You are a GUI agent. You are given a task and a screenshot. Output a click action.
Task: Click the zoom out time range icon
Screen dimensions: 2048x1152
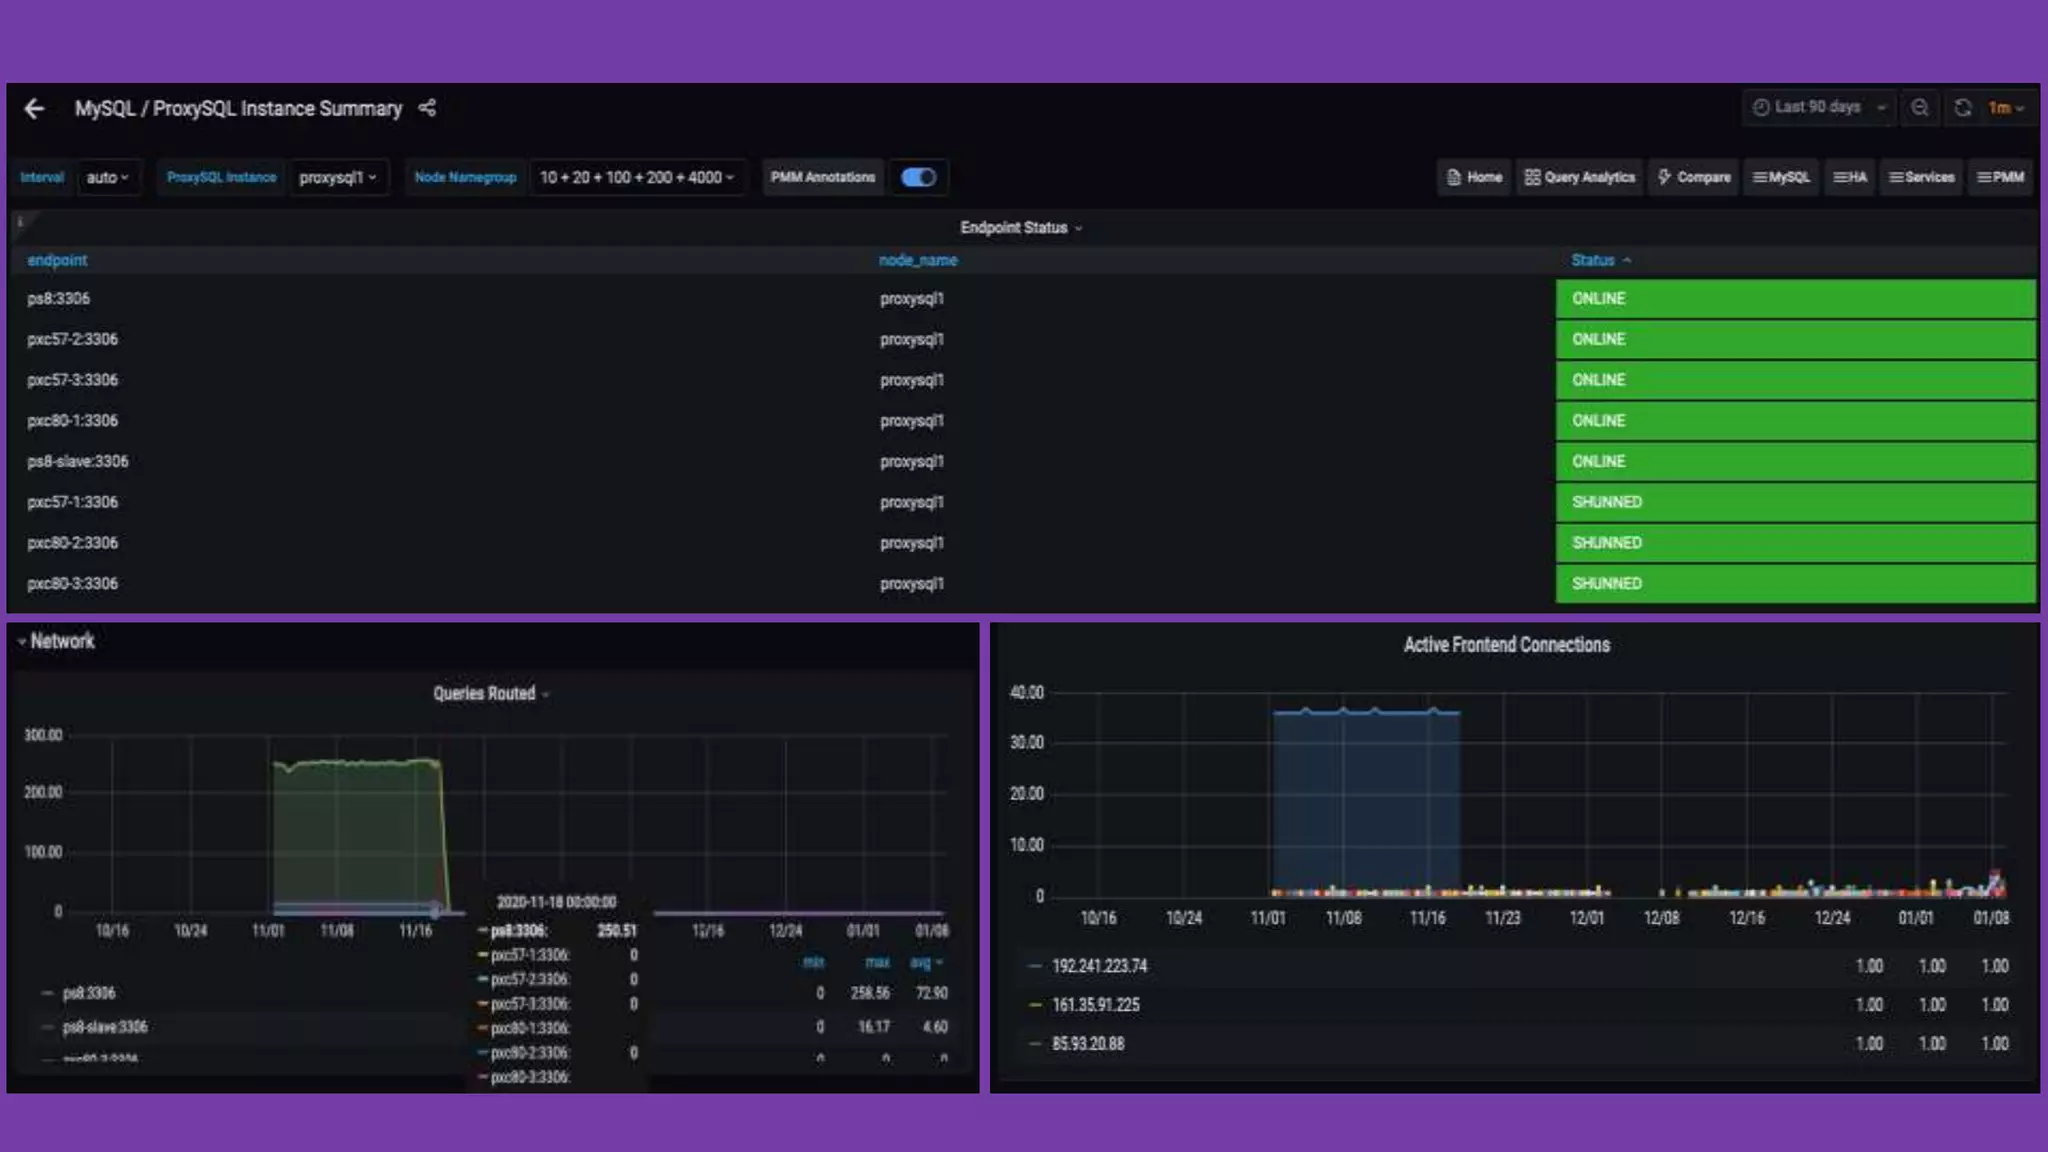click(1919, 108)
